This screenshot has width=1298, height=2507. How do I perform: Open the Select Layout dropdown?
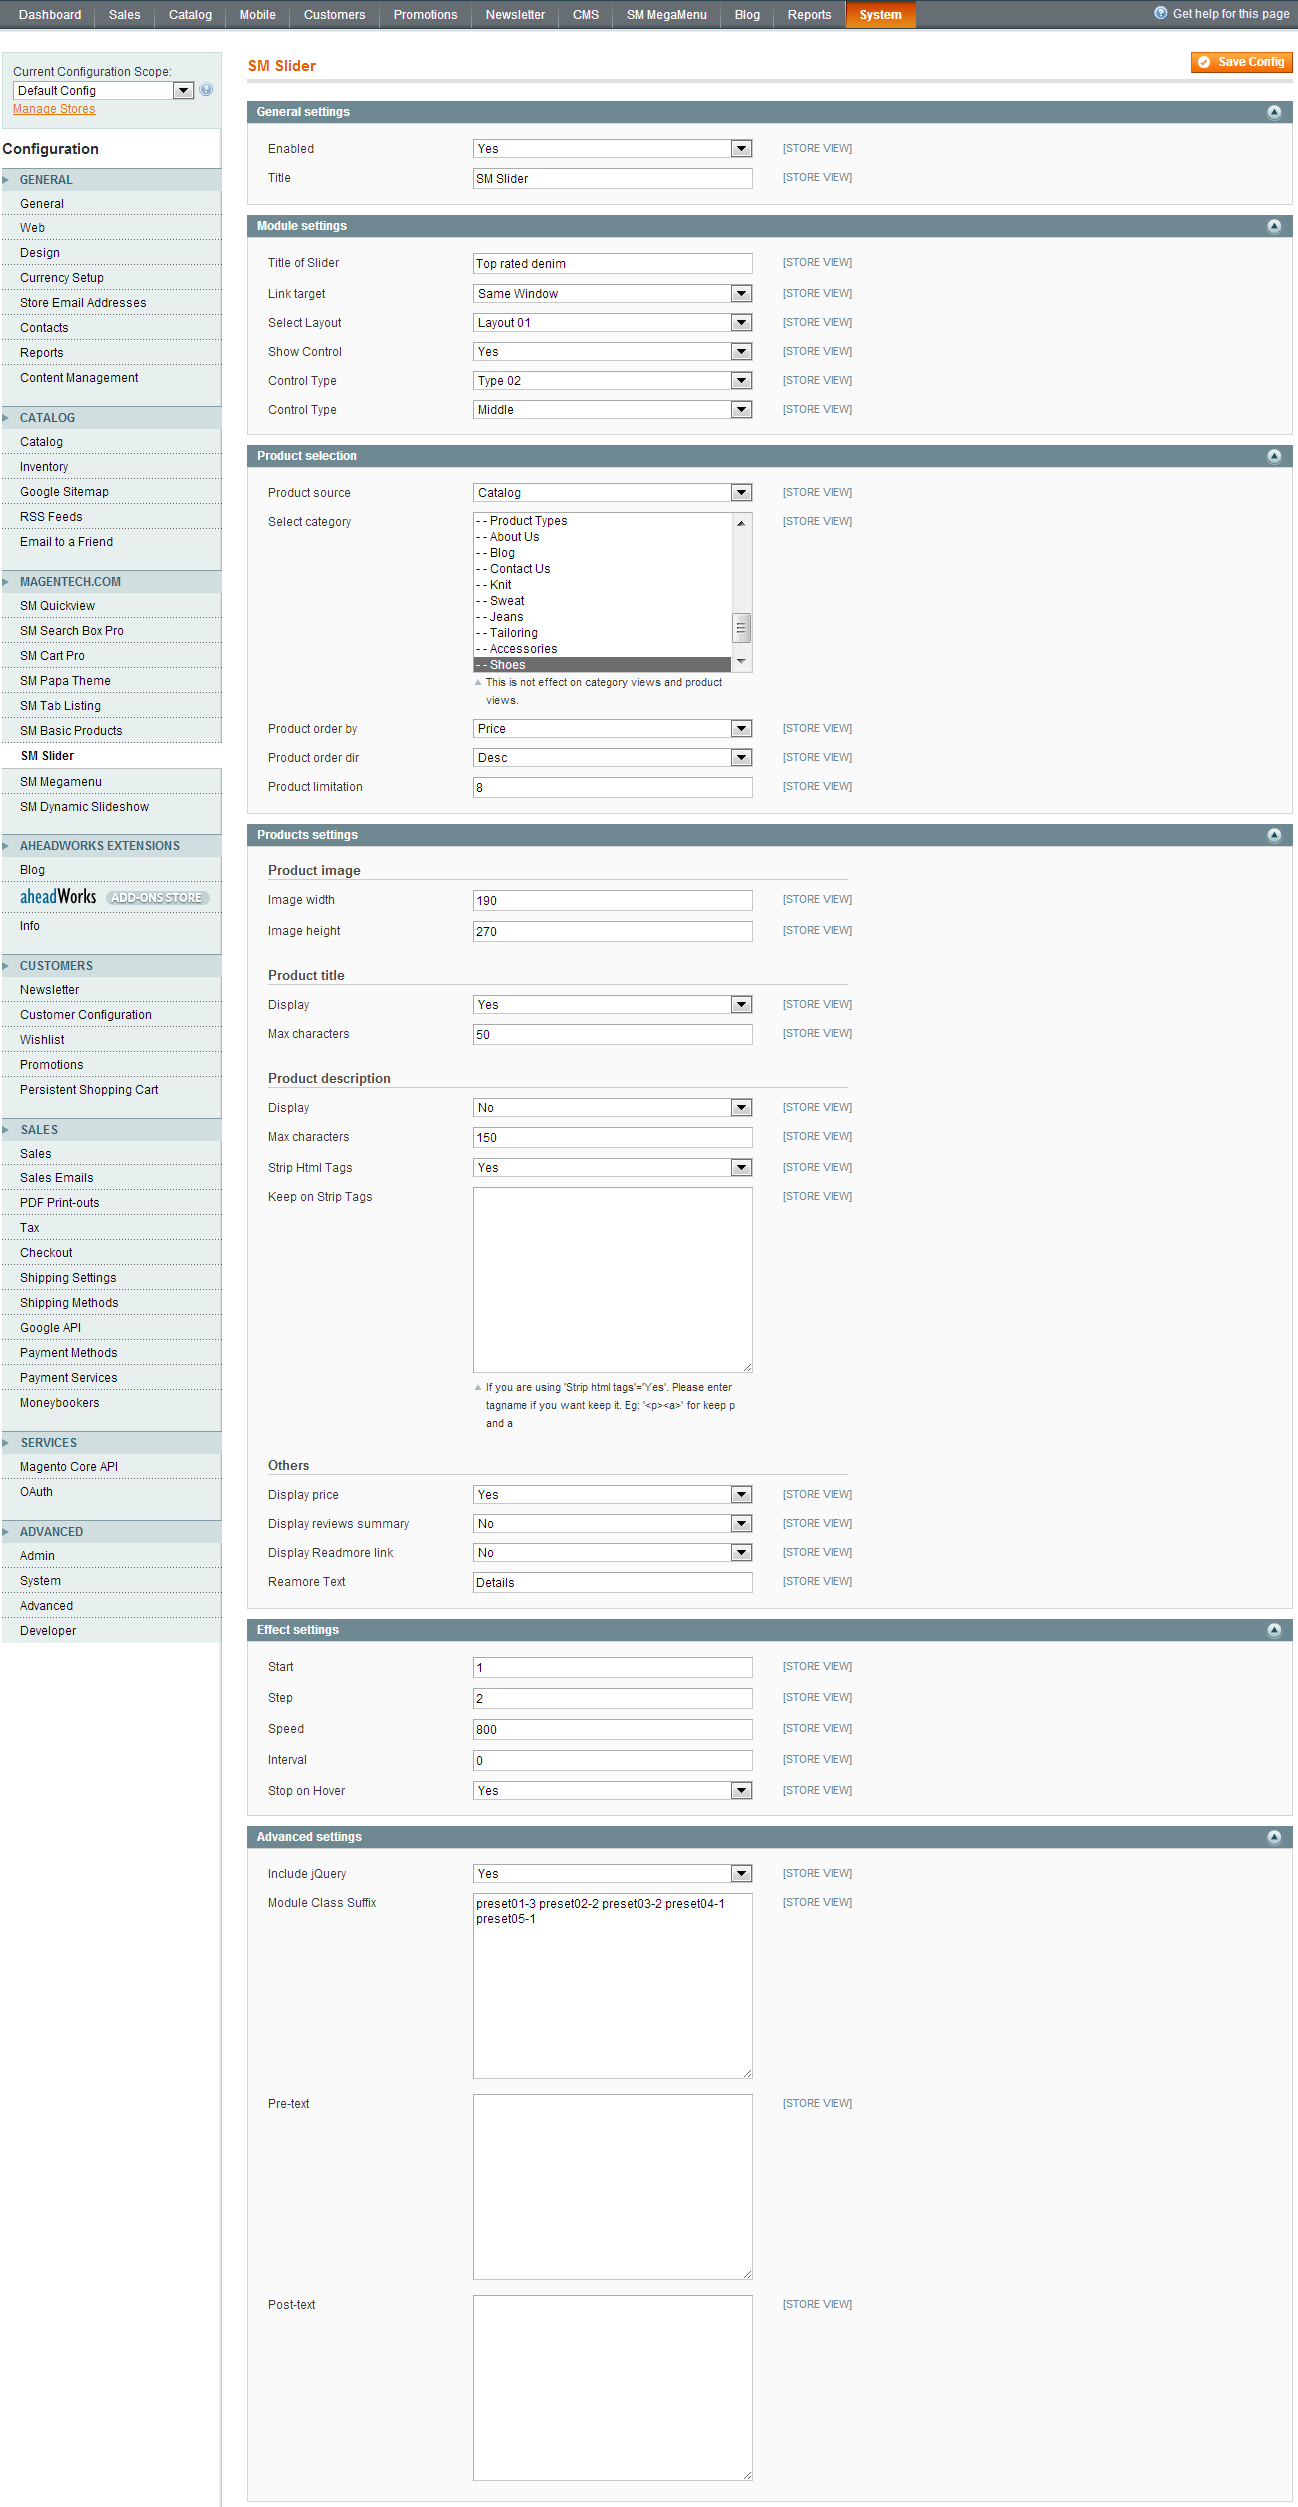click(x=612, y=323)
